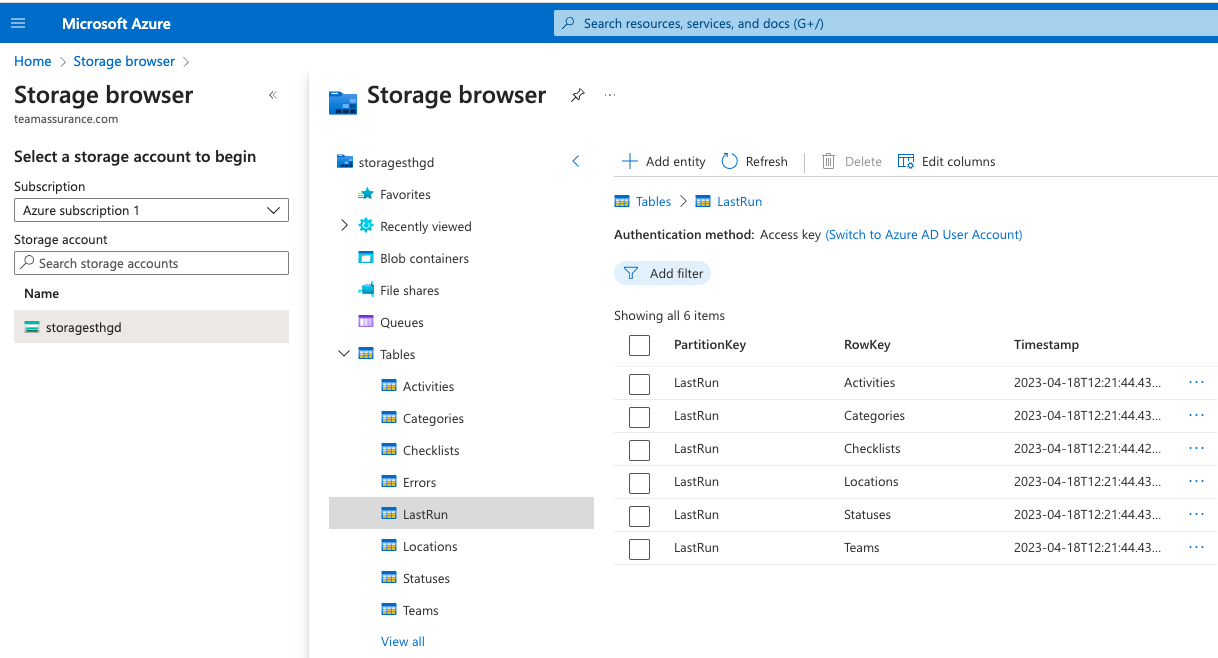
Task: Open the Edit columns tool
Action: tap(946, 161)
